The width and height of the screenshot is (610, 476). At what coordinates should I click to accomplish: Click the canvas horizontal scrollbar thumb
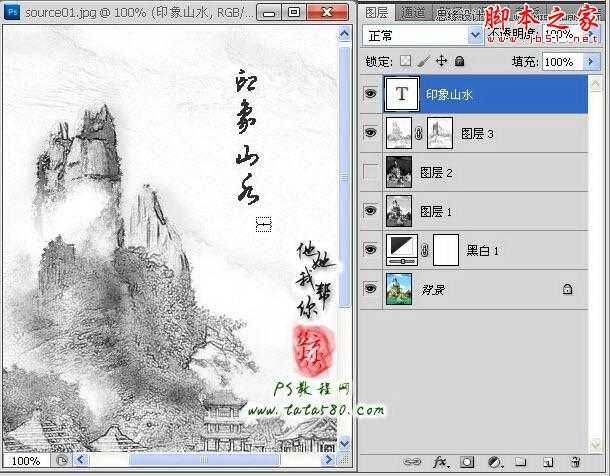(x=204, y=460)
